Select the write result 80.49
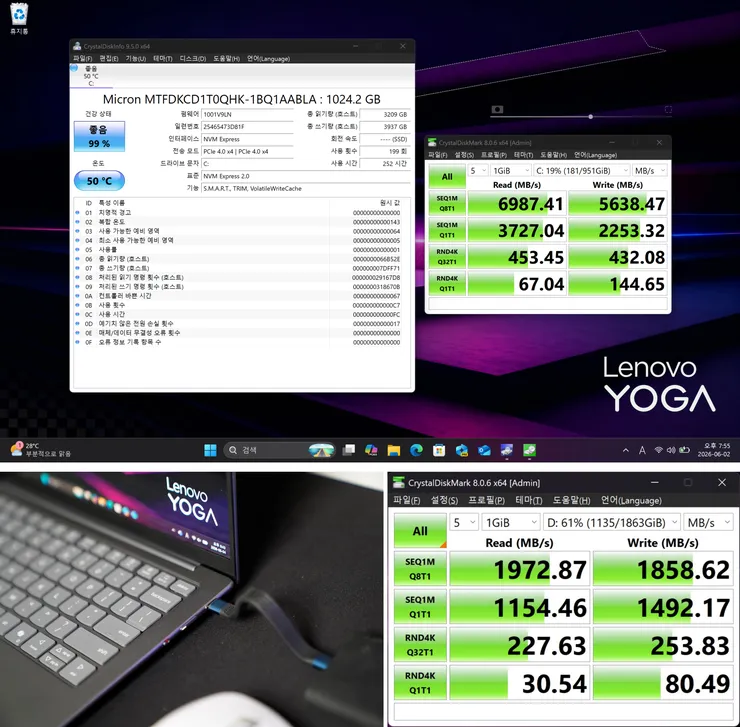740x727 pixels. [x=663, y=683]
